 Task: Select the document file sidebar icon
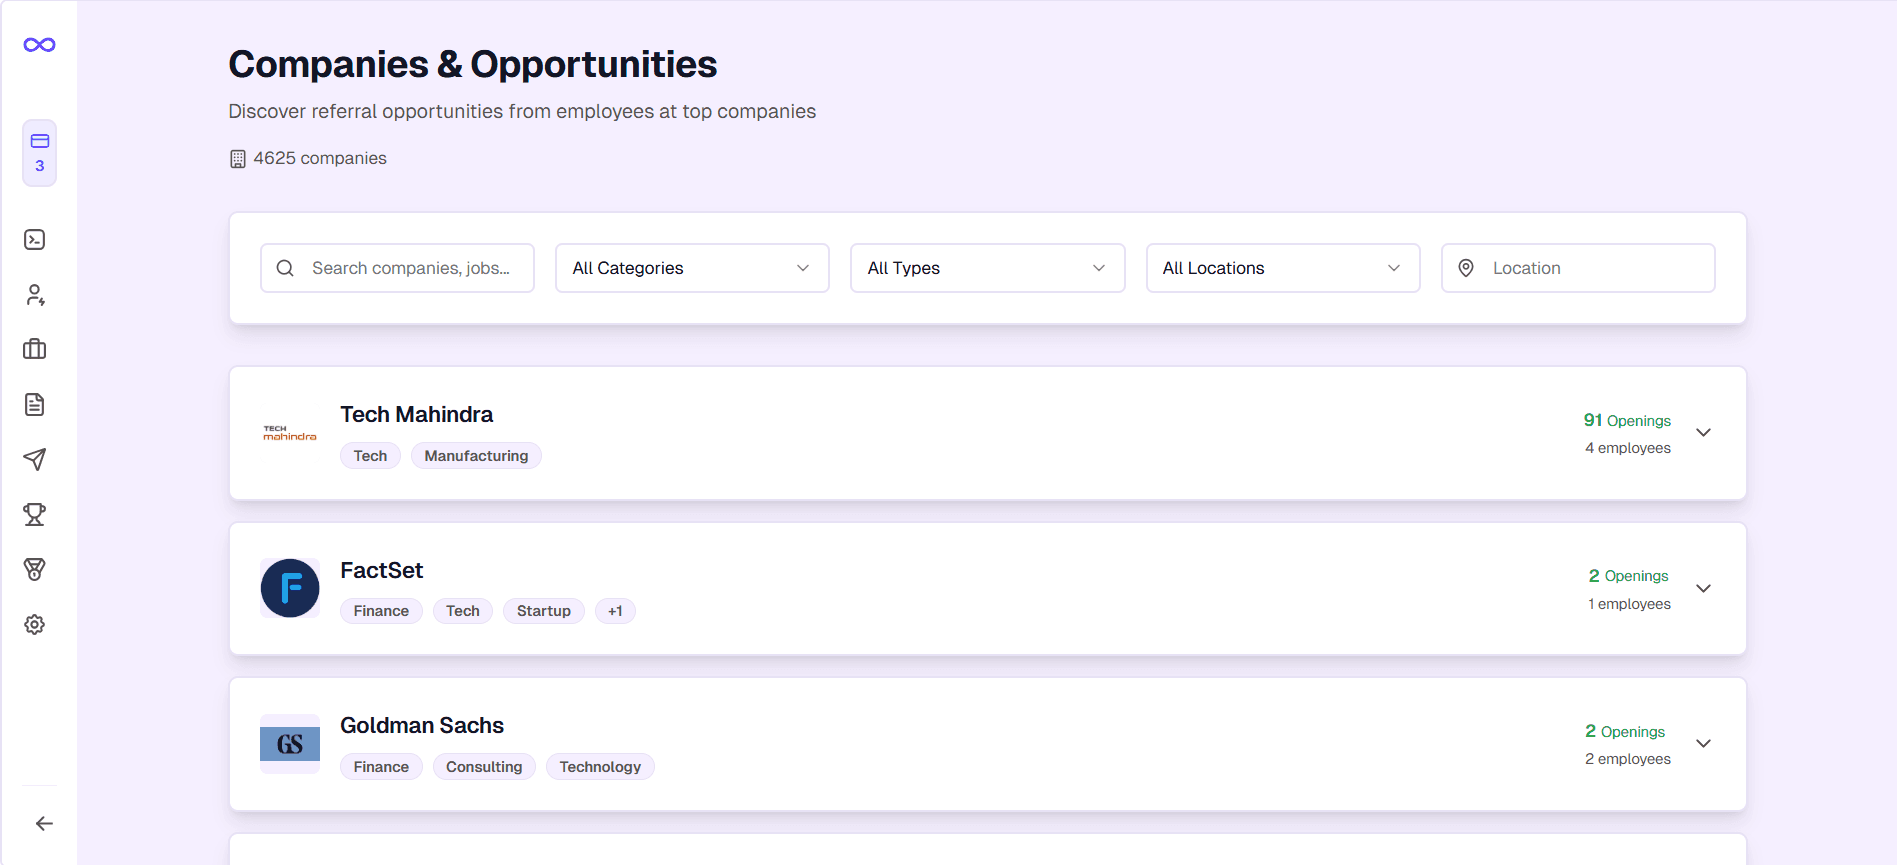(x=35, y=404)
